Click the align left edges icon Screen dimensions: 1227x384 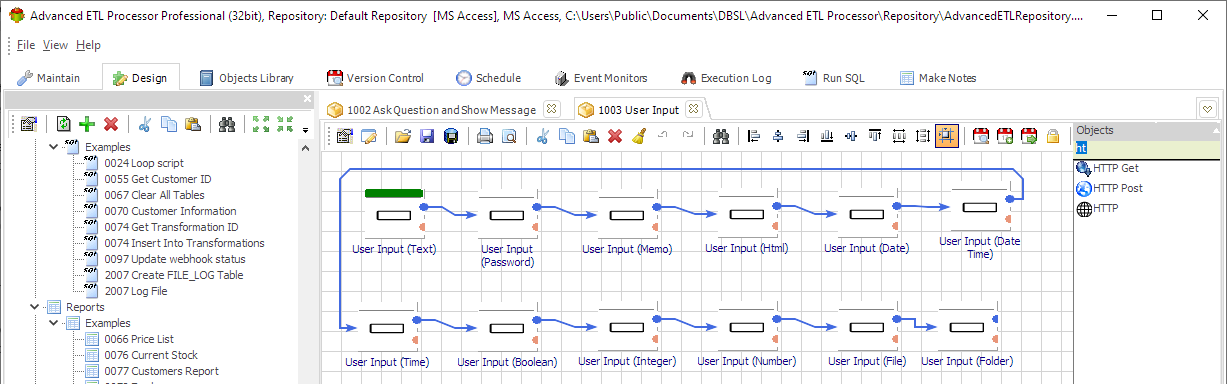[754, 137]
